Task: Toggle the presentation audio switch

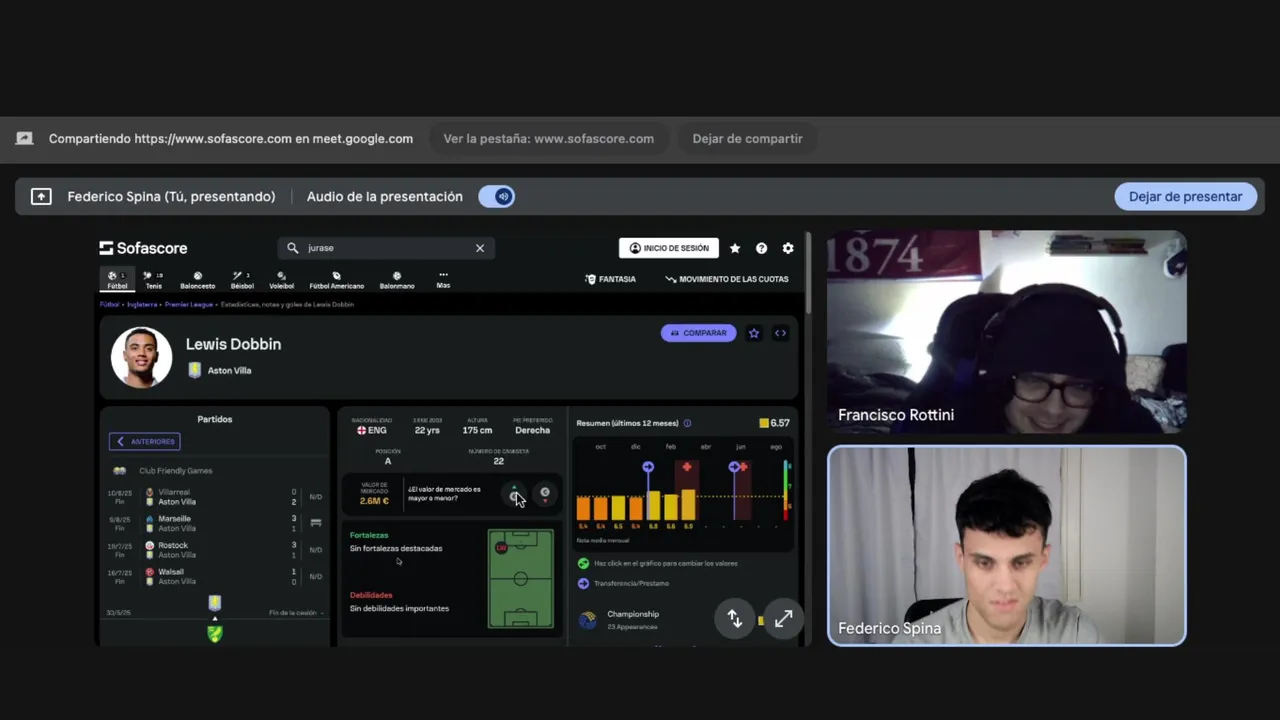Action: (x=497, y=197)
